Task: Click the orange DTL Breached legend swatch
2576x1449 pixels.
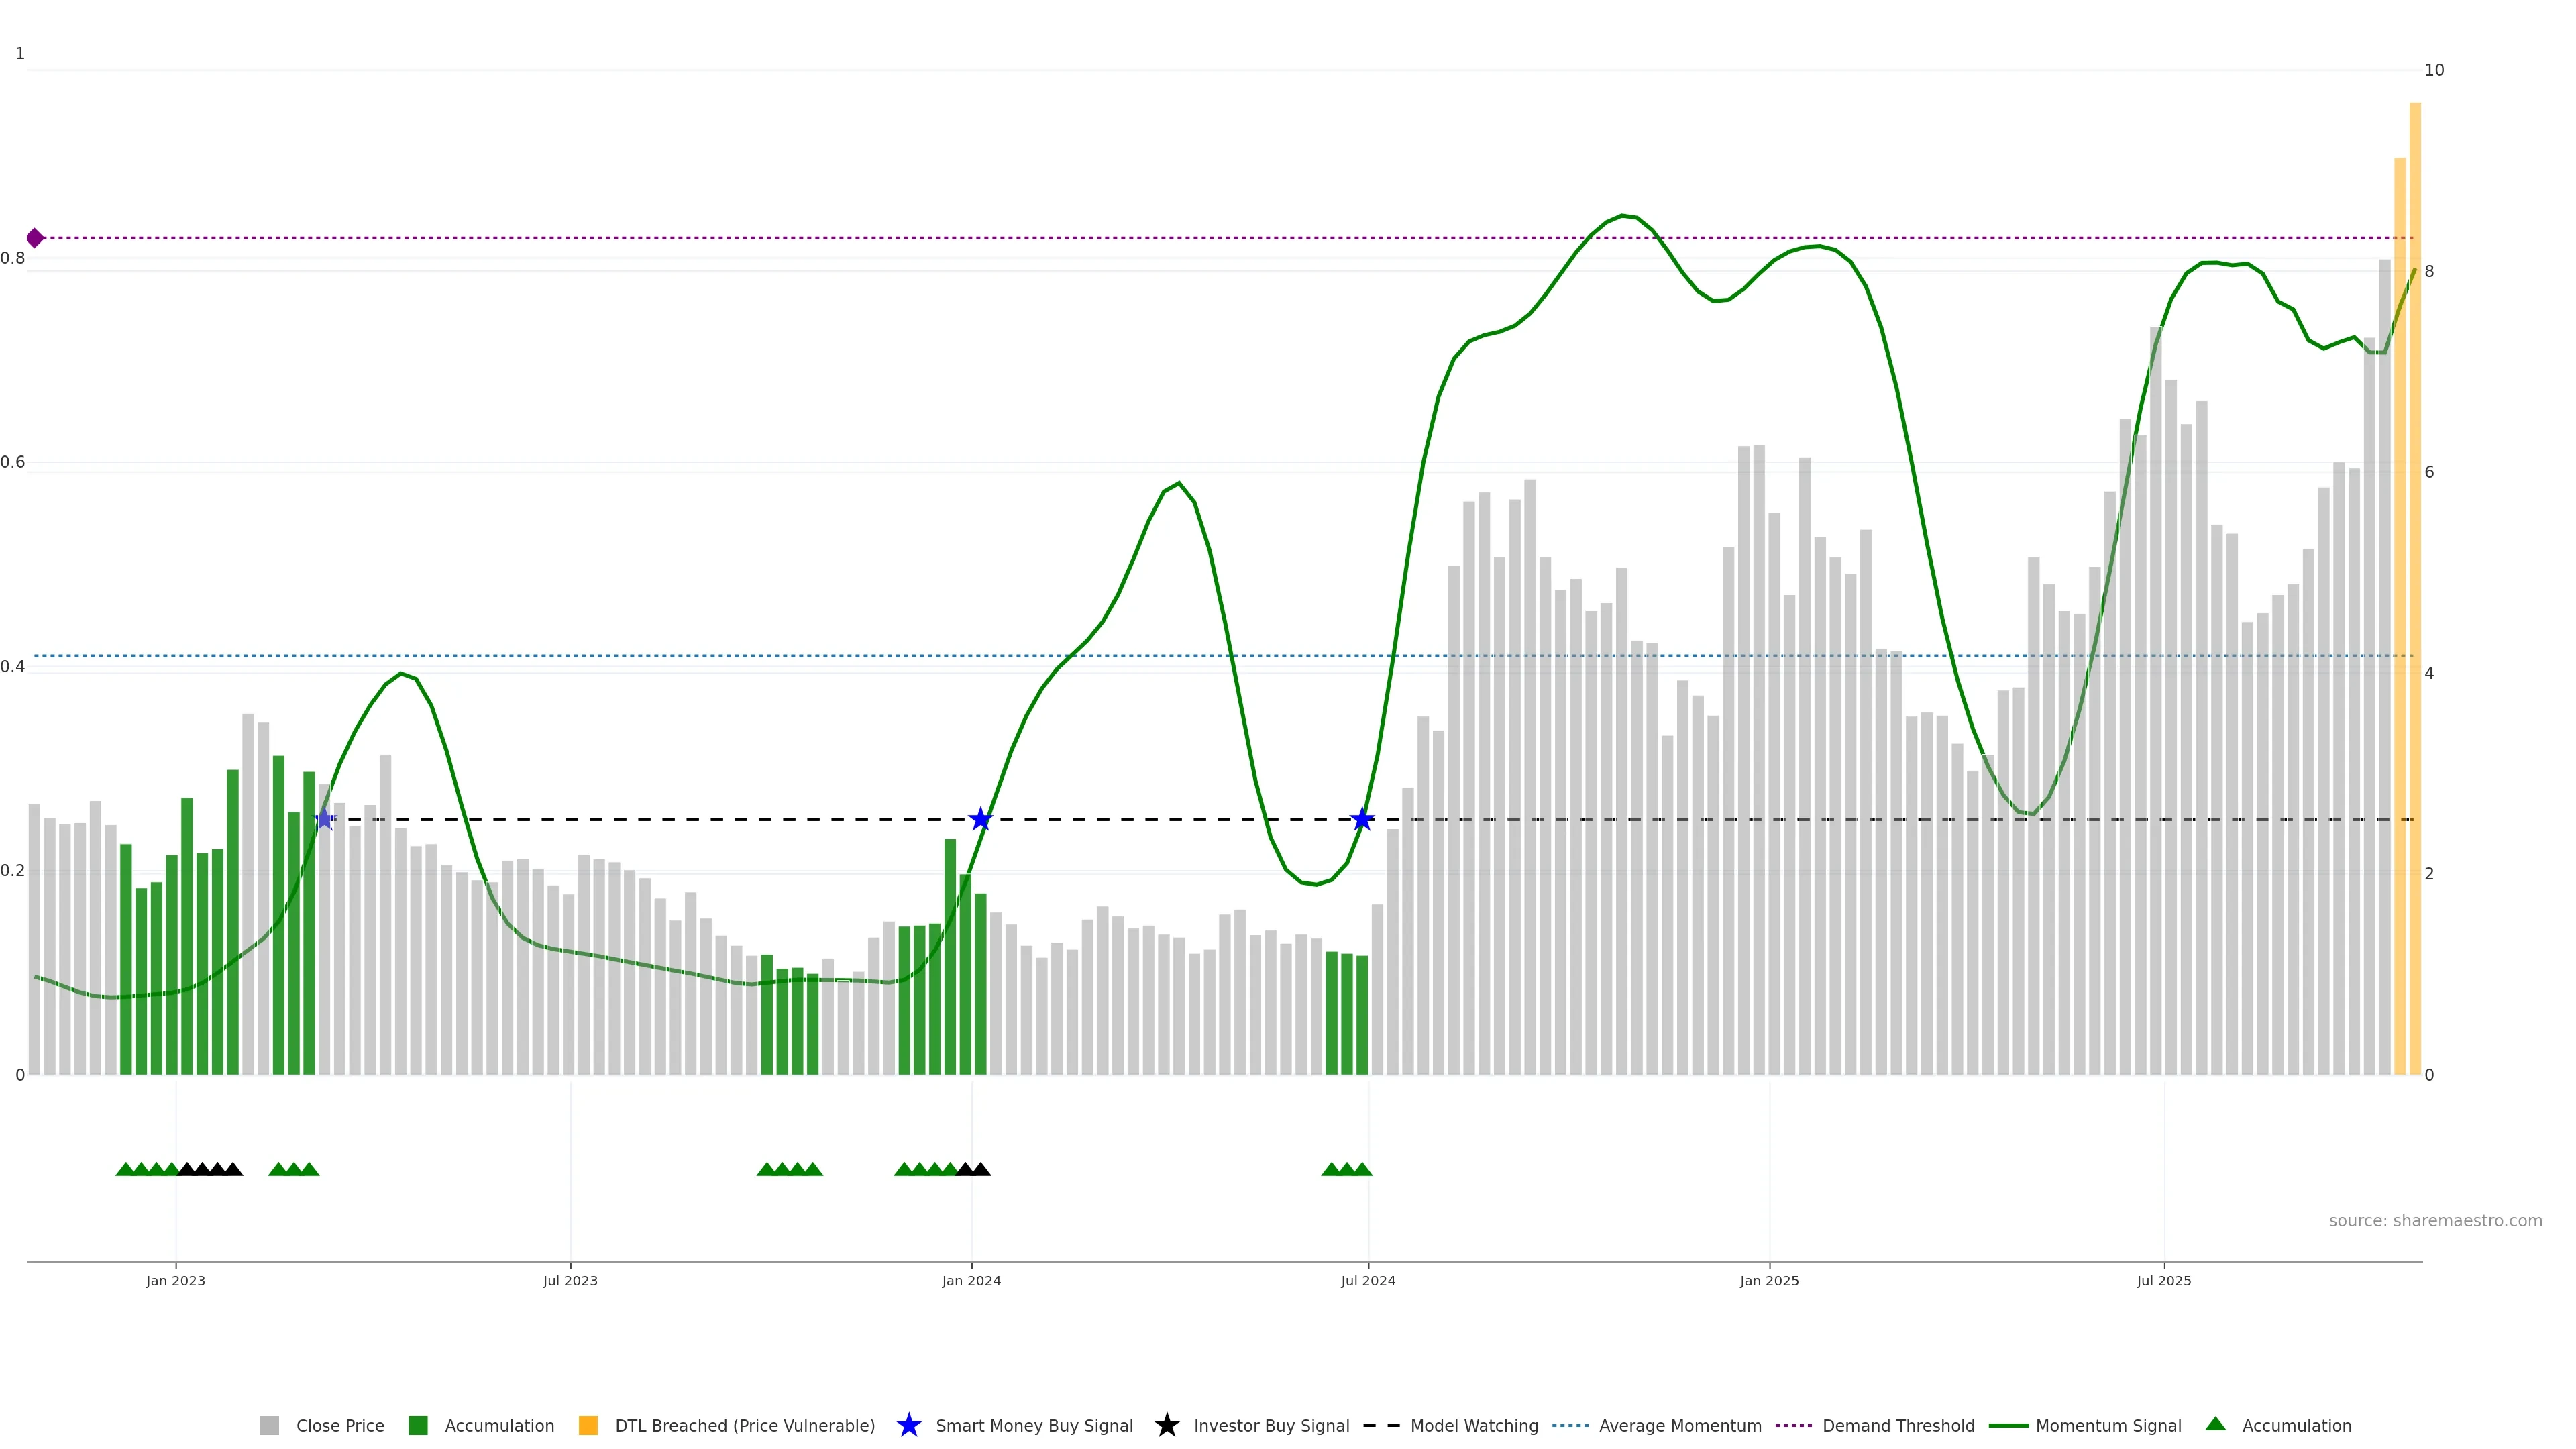Action: [588, 1425]
